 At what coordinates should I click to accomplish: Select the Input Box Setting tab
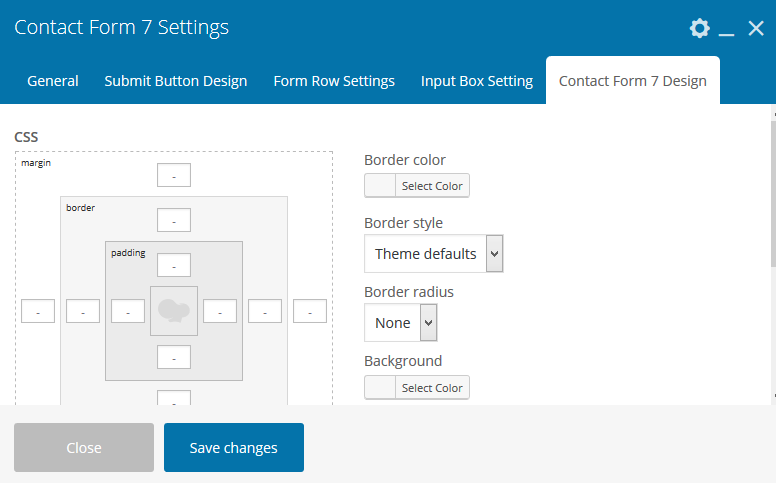click(x=477, y=81)
